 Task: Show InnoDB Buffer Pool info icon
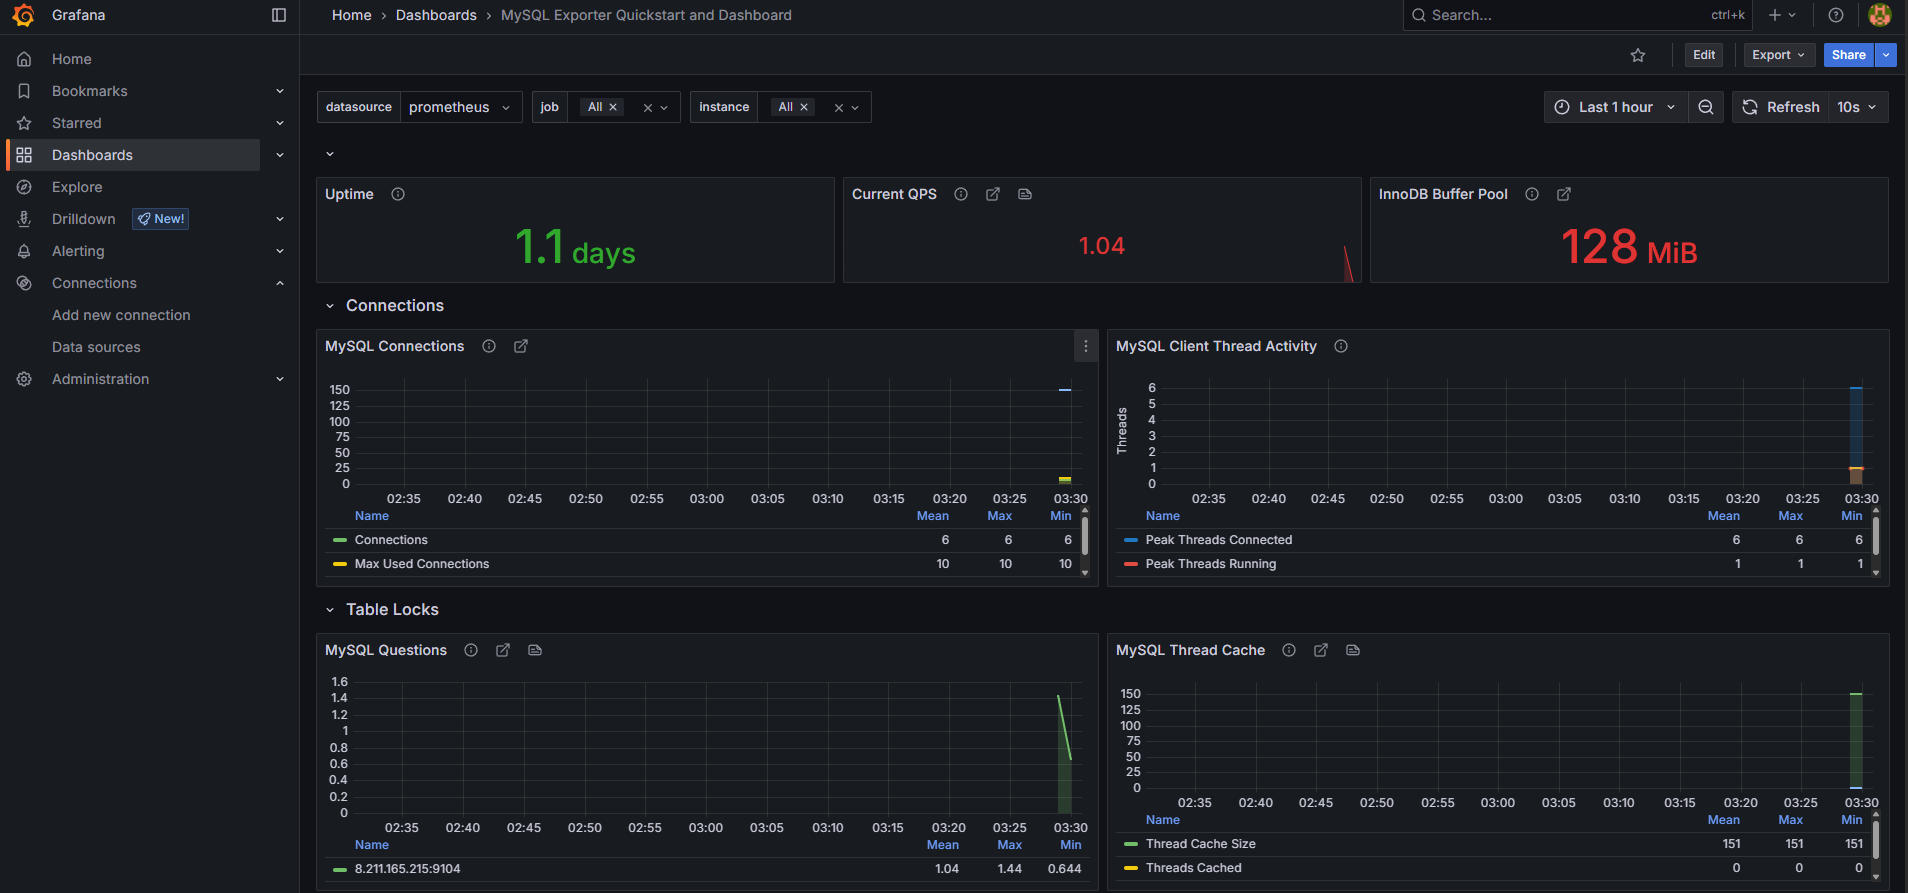click(x=1532, y=194)
